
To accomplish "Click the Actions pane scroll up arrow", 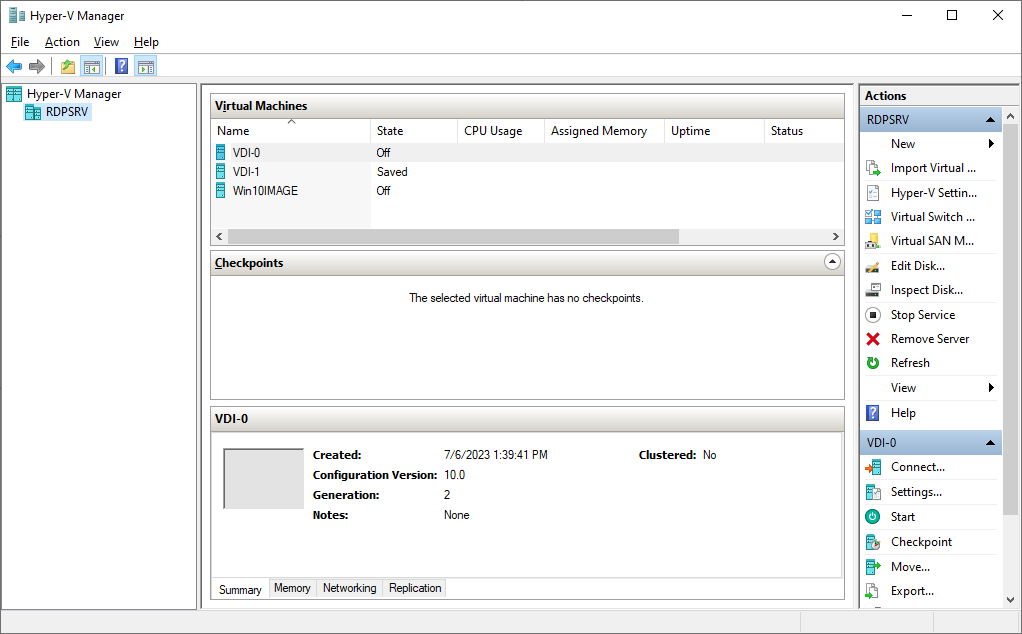I will click(x=1010, y=117).
